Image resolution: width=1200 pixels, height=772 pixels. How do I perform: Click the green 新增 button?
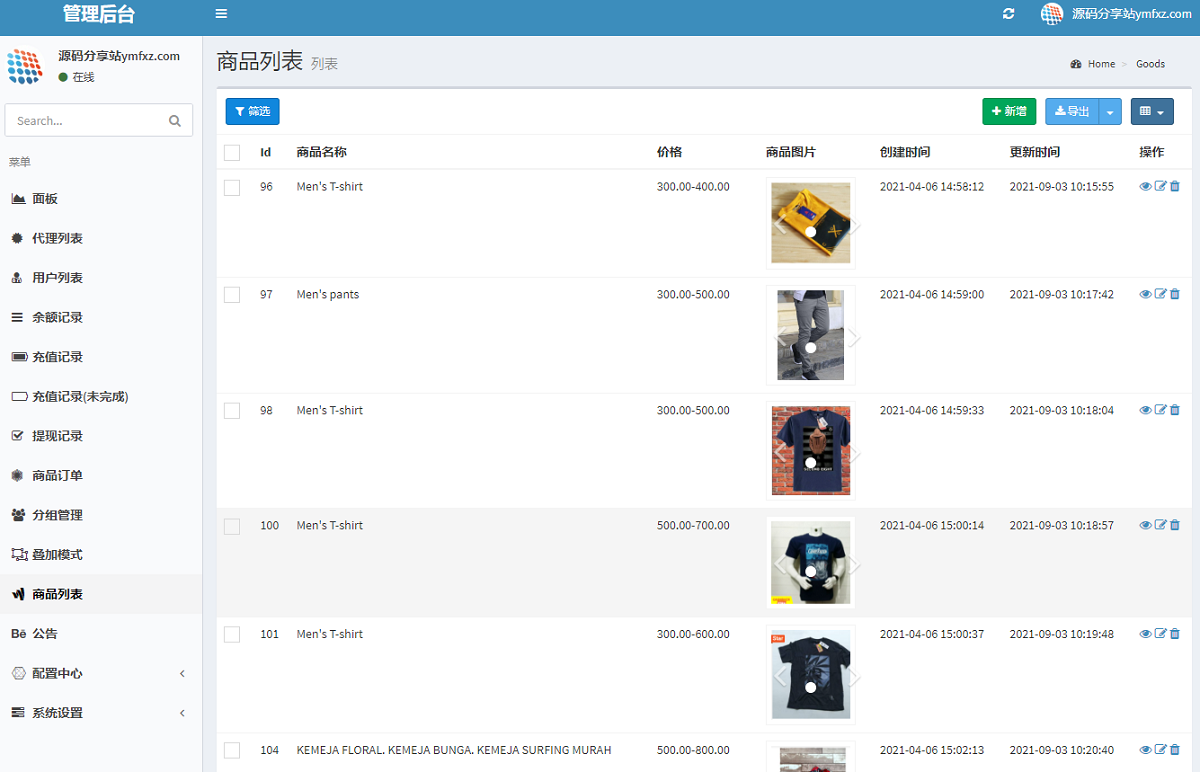tap(1009, 112)
